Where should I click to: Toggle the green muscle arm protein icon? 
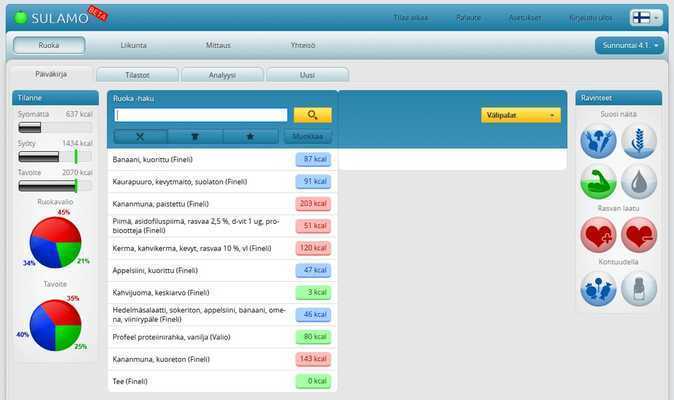(x=598, y=182)
